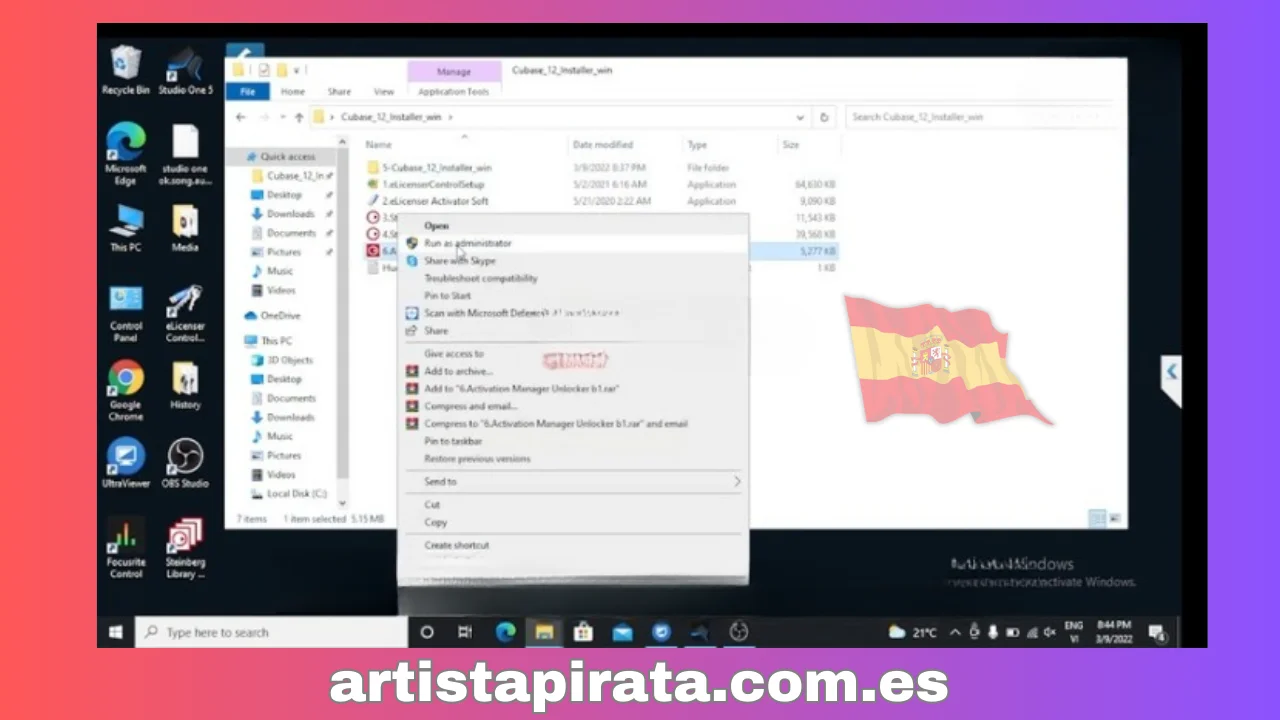Open Quick Access Toolbar customize dropdown

pyautogui.click(x=297, y=71)
